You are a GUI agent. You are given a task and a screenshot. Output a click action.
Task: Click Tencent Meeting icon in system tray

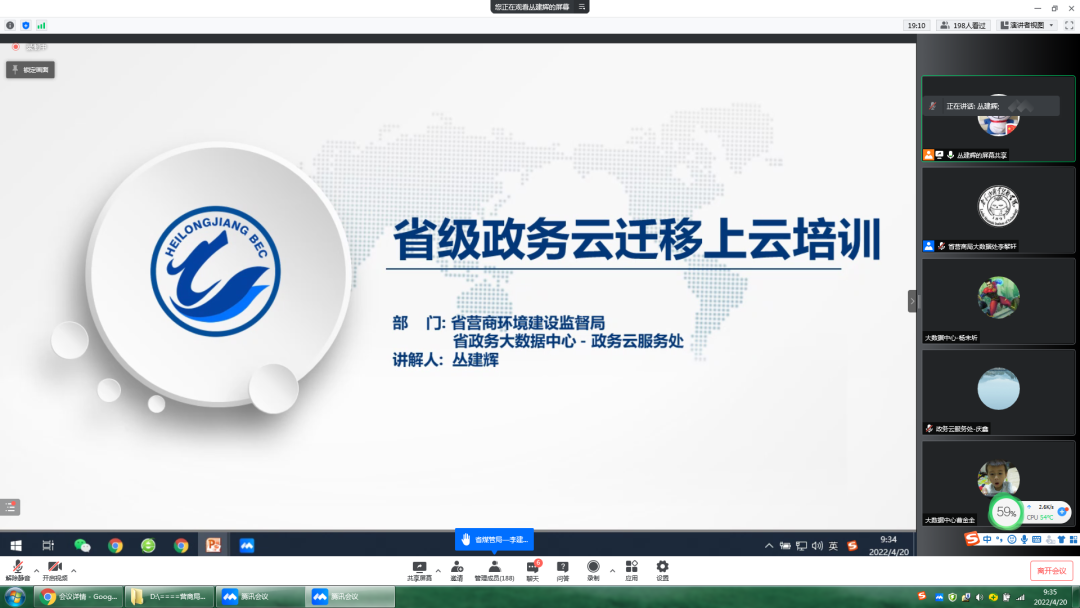tap(939, 597)
